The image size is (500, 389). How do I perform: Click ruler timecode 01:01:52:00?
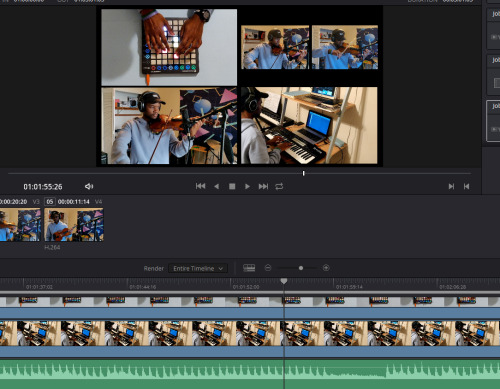(246, 287)
